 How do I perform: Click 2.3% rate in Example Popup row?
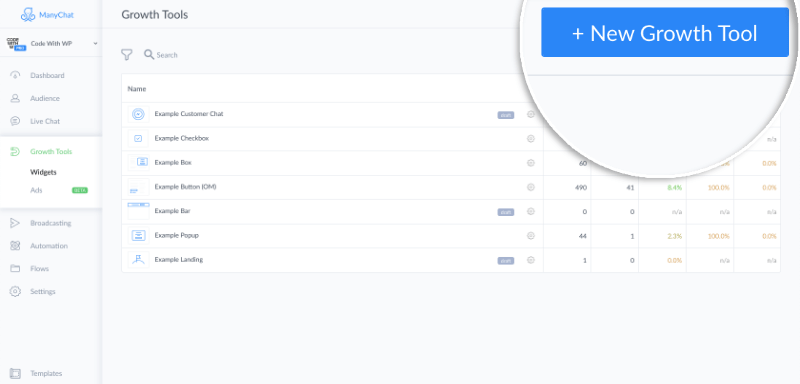(x=674, y=236)
